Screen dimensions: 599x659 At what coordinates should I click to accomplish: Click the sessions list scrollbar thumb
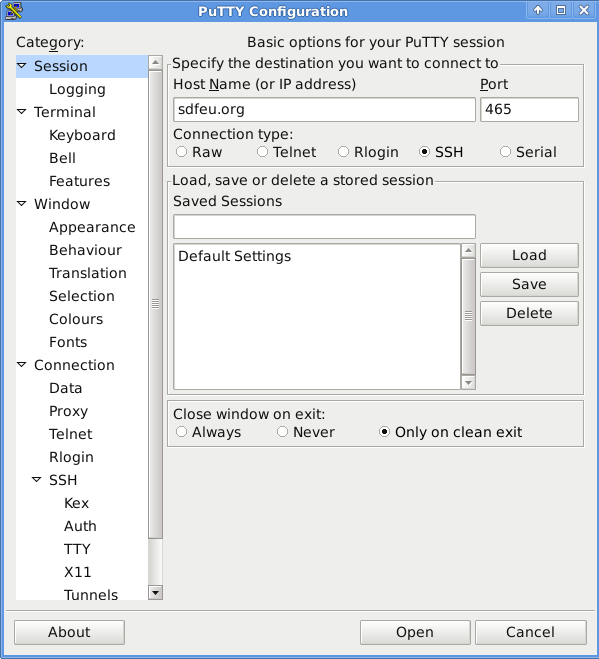(x=468, y=316)
